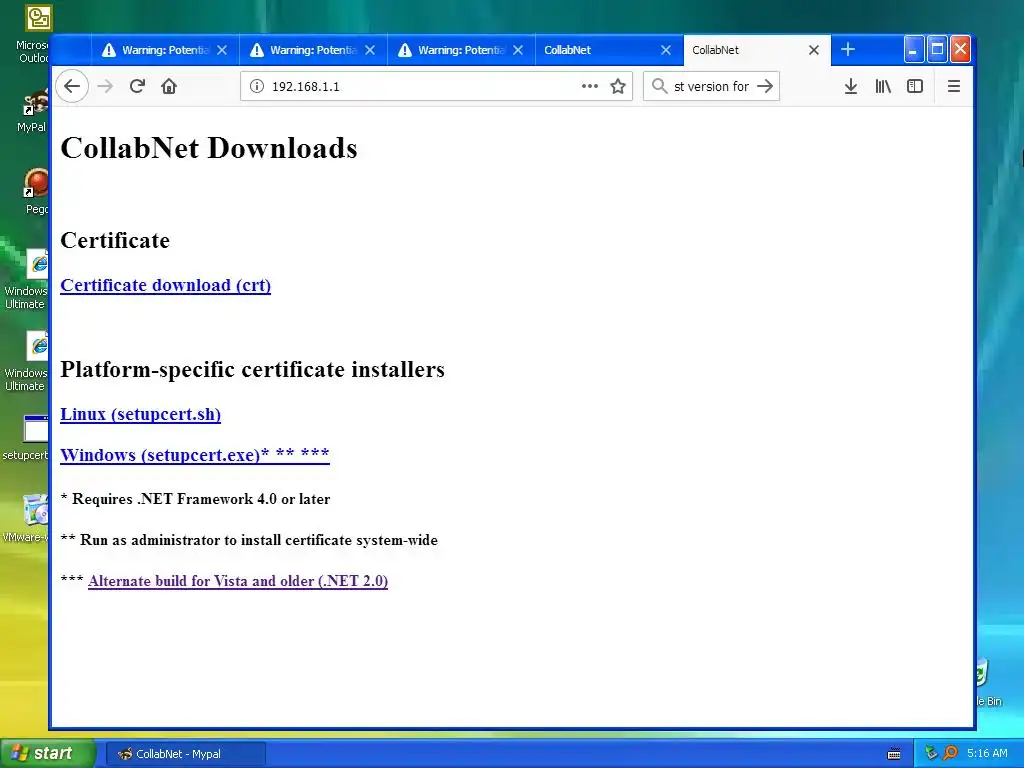The image size is (1024, 768).
Task: Switch to third Warning: Potential tab
Action: pos(461,50)
